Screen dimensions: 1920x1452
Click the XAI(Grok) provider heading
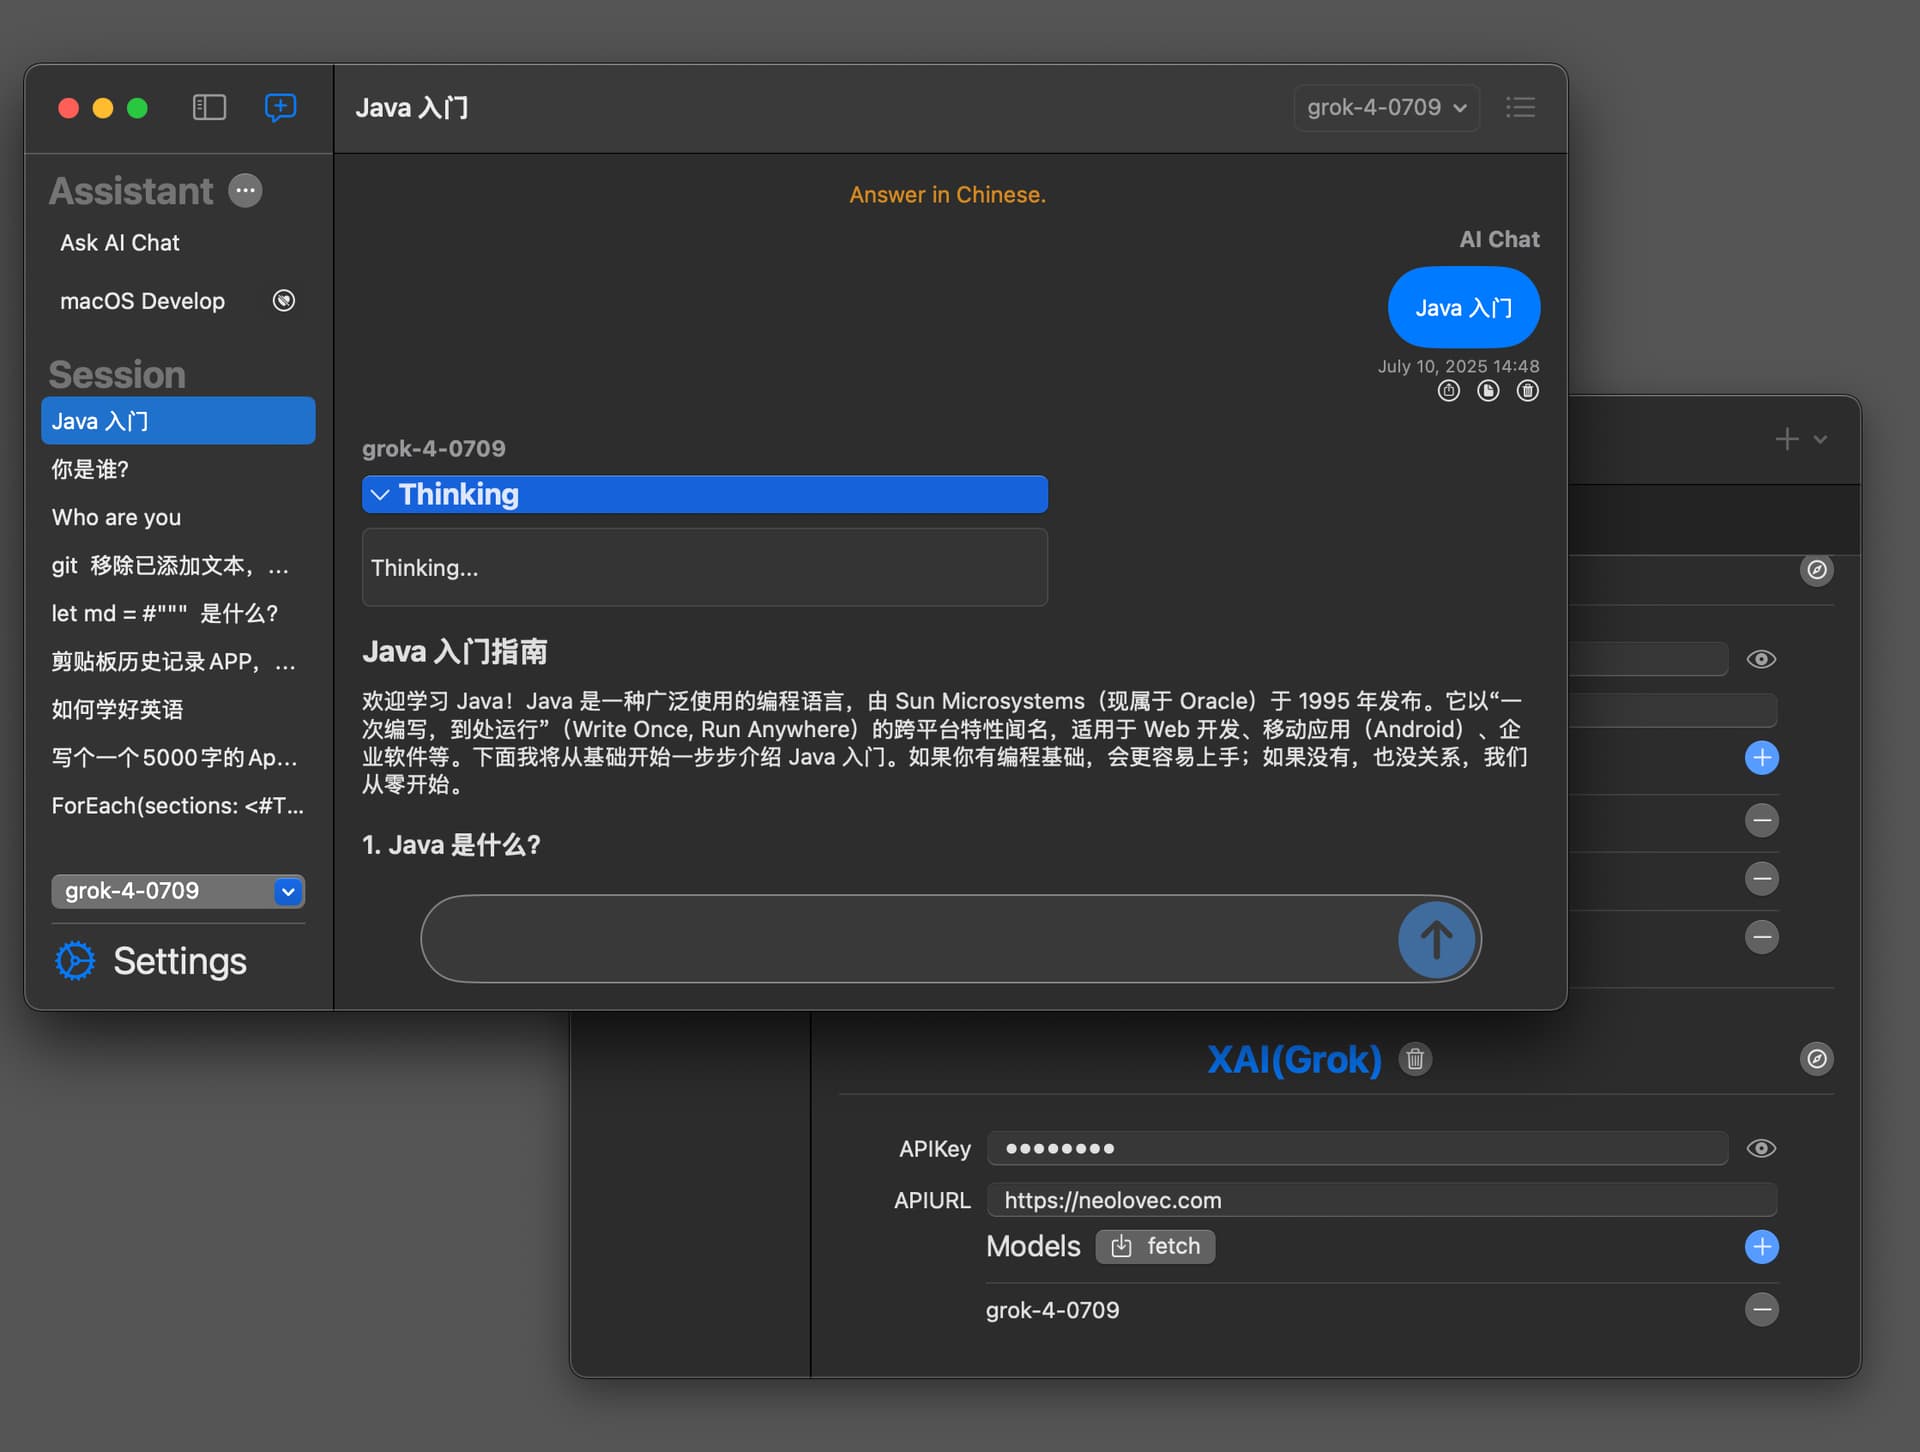pos(1294,1059)
